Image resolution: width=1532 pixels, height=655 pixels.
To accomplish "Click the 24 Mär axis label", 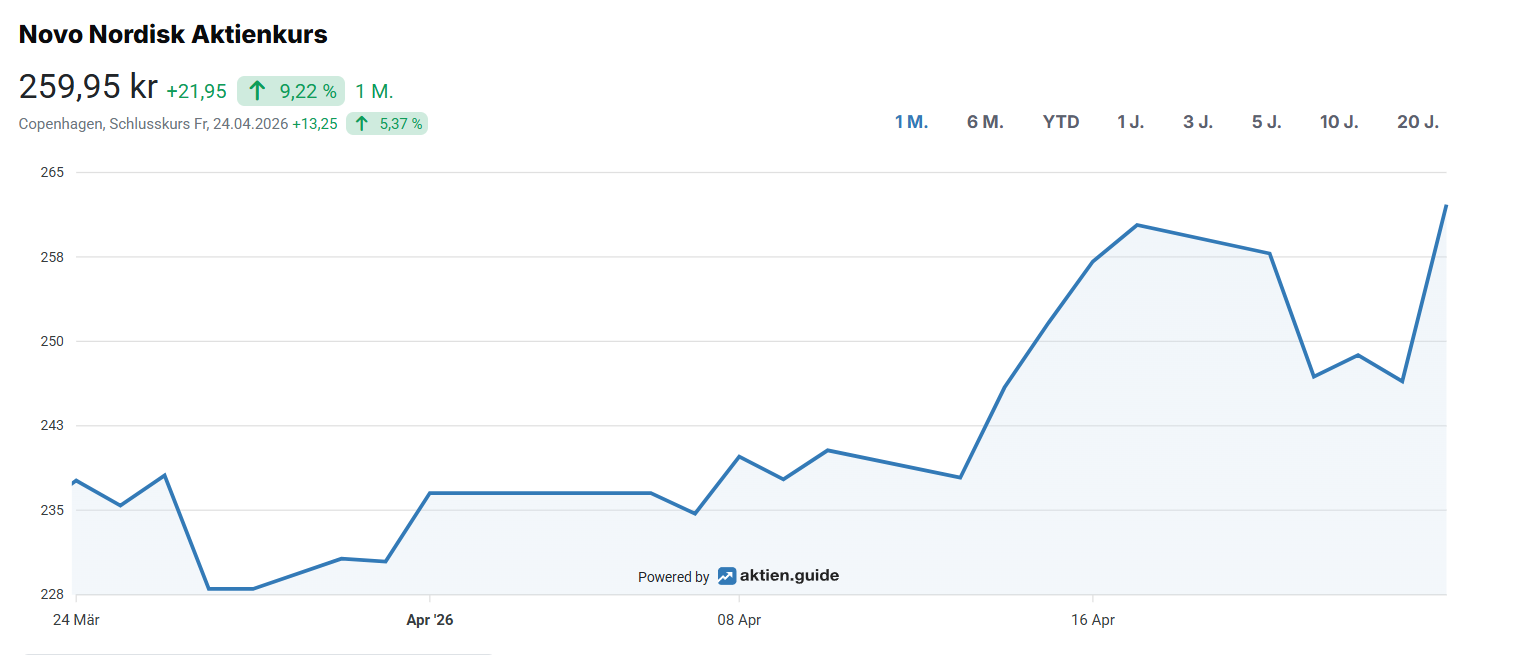I will click(x=76, y=620).
